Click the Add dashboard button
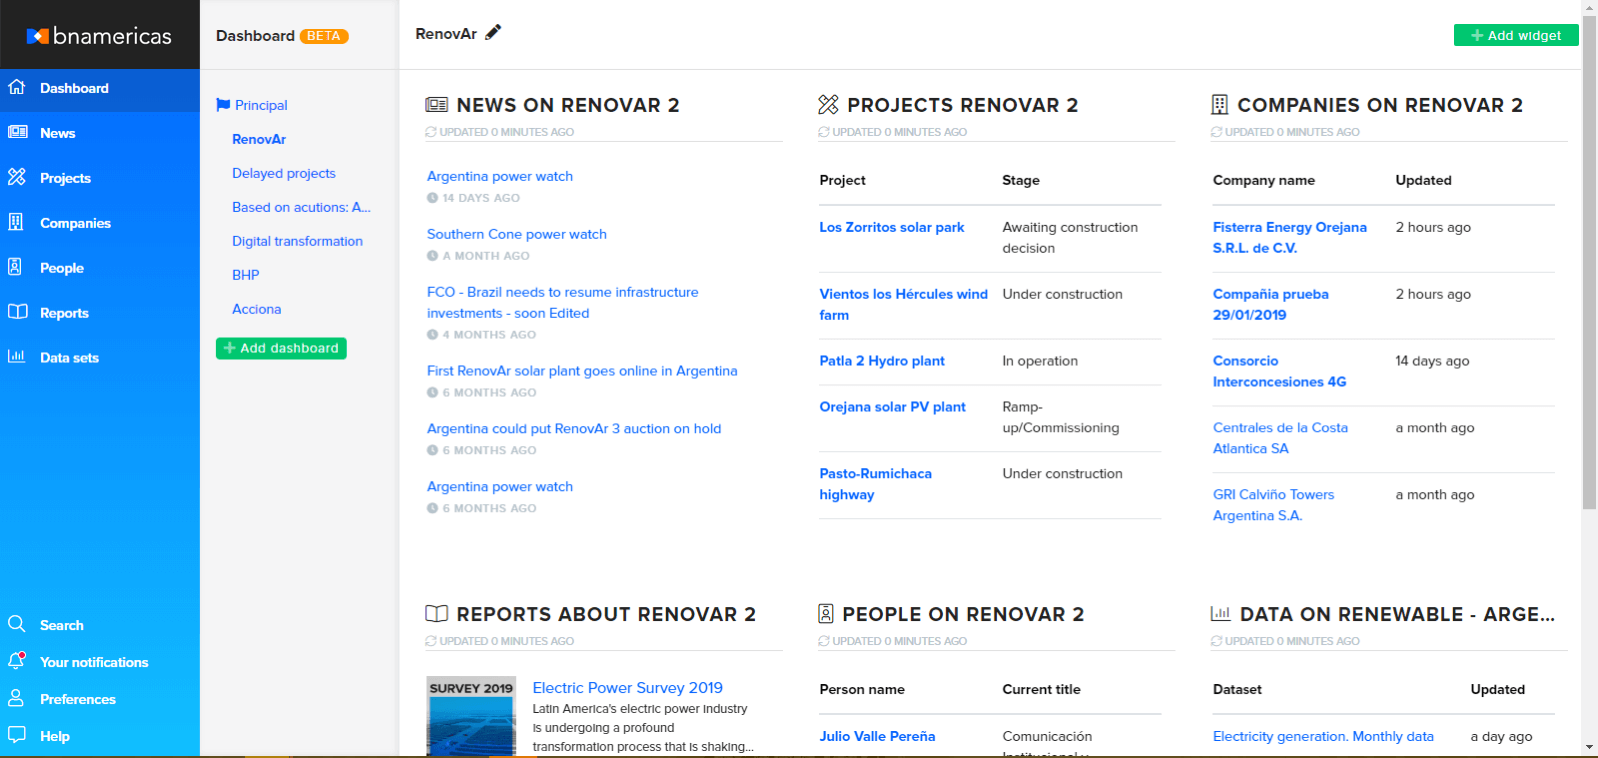The image size is (1598, 758). (281, 348)
